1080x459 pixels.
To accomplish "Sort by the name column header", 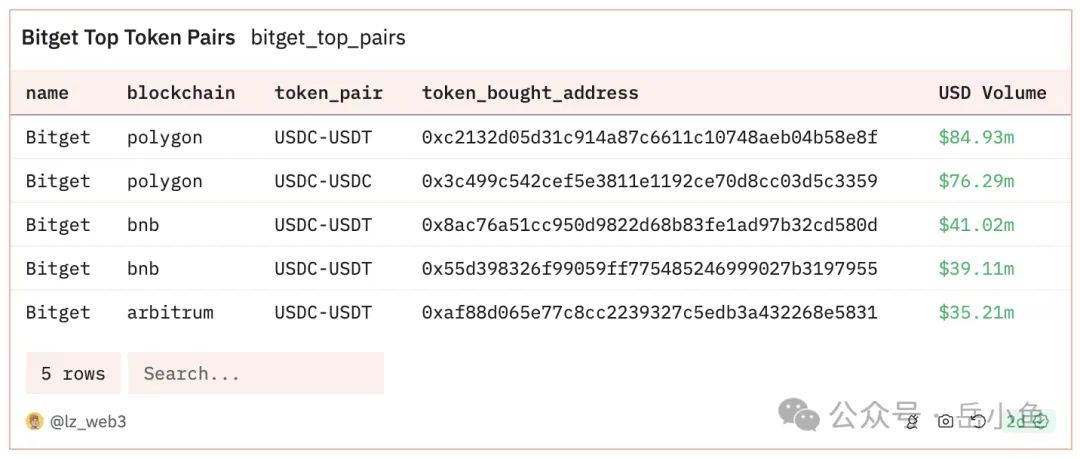I will 47,93.
